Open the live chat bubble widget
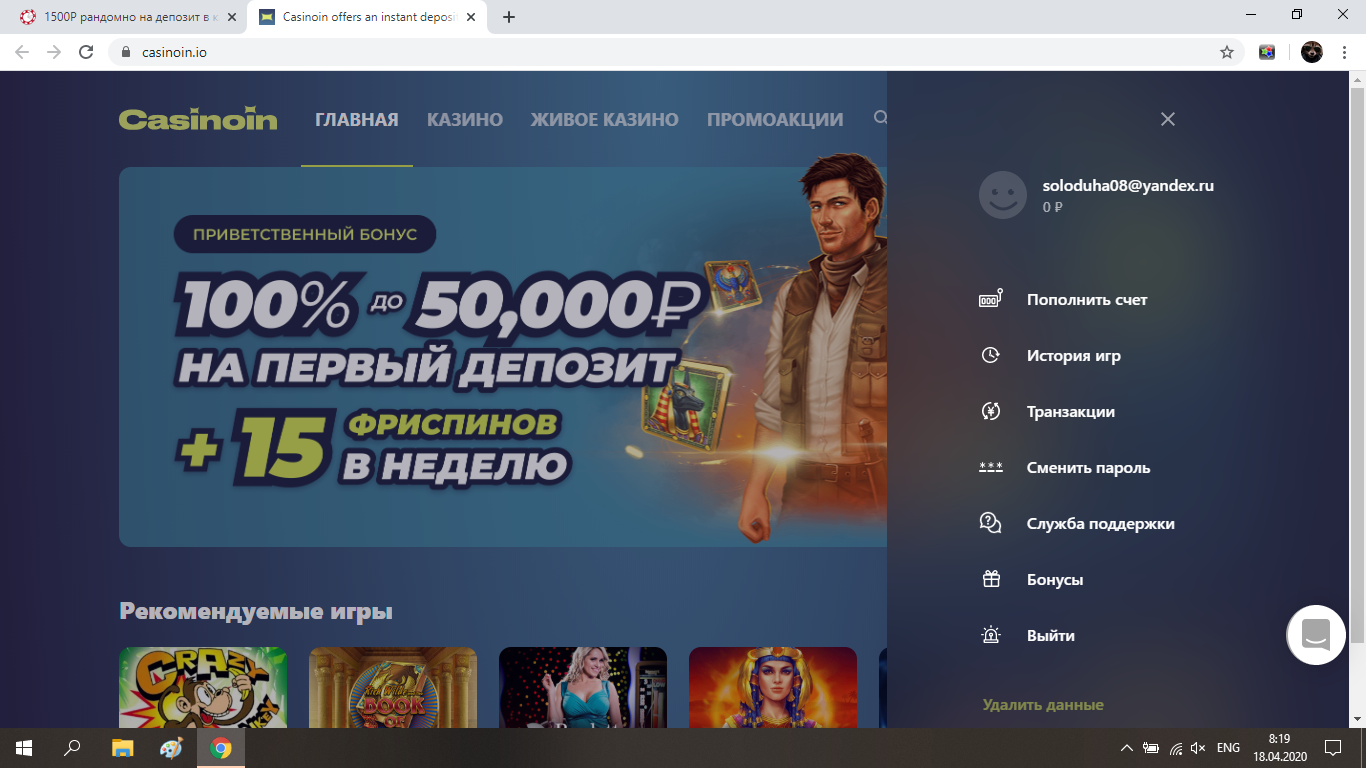This screenshot has width=1366, height=768. (1316, 635)
